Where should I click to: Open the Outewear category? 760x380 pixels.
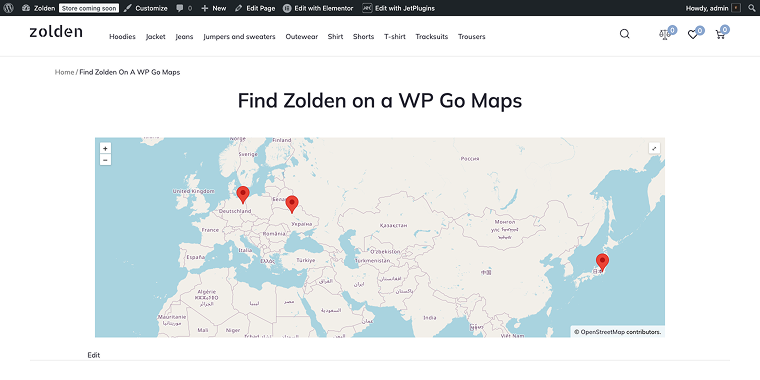click(x=301, y=37)
